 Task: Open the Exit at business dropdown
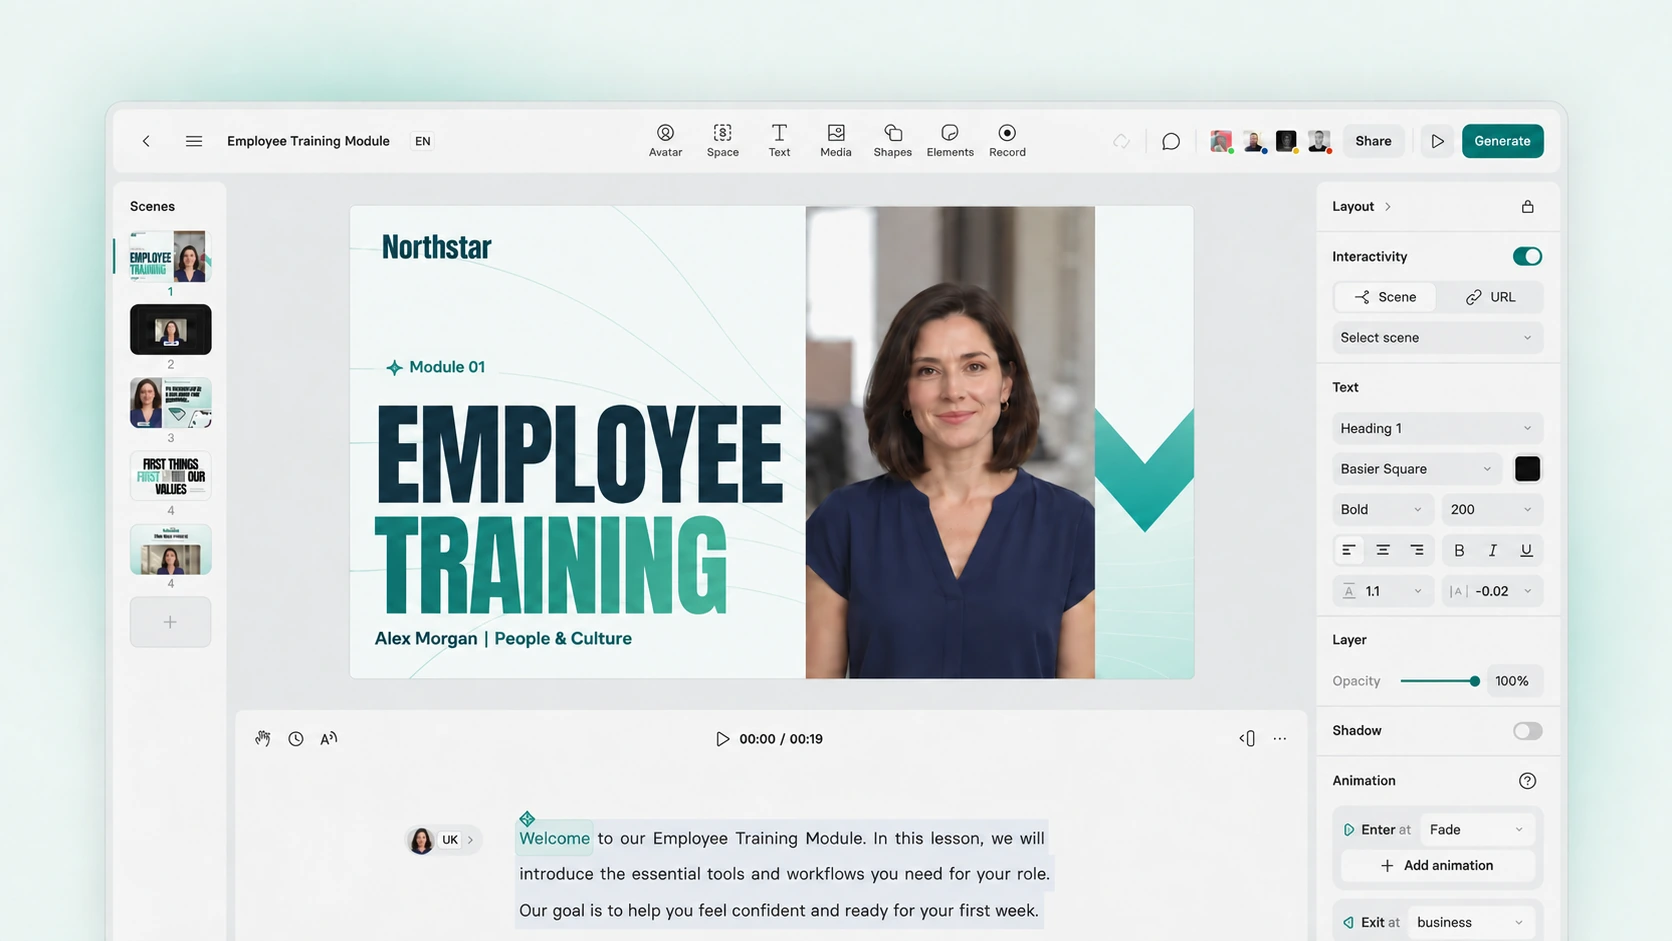coord(1470,922)
